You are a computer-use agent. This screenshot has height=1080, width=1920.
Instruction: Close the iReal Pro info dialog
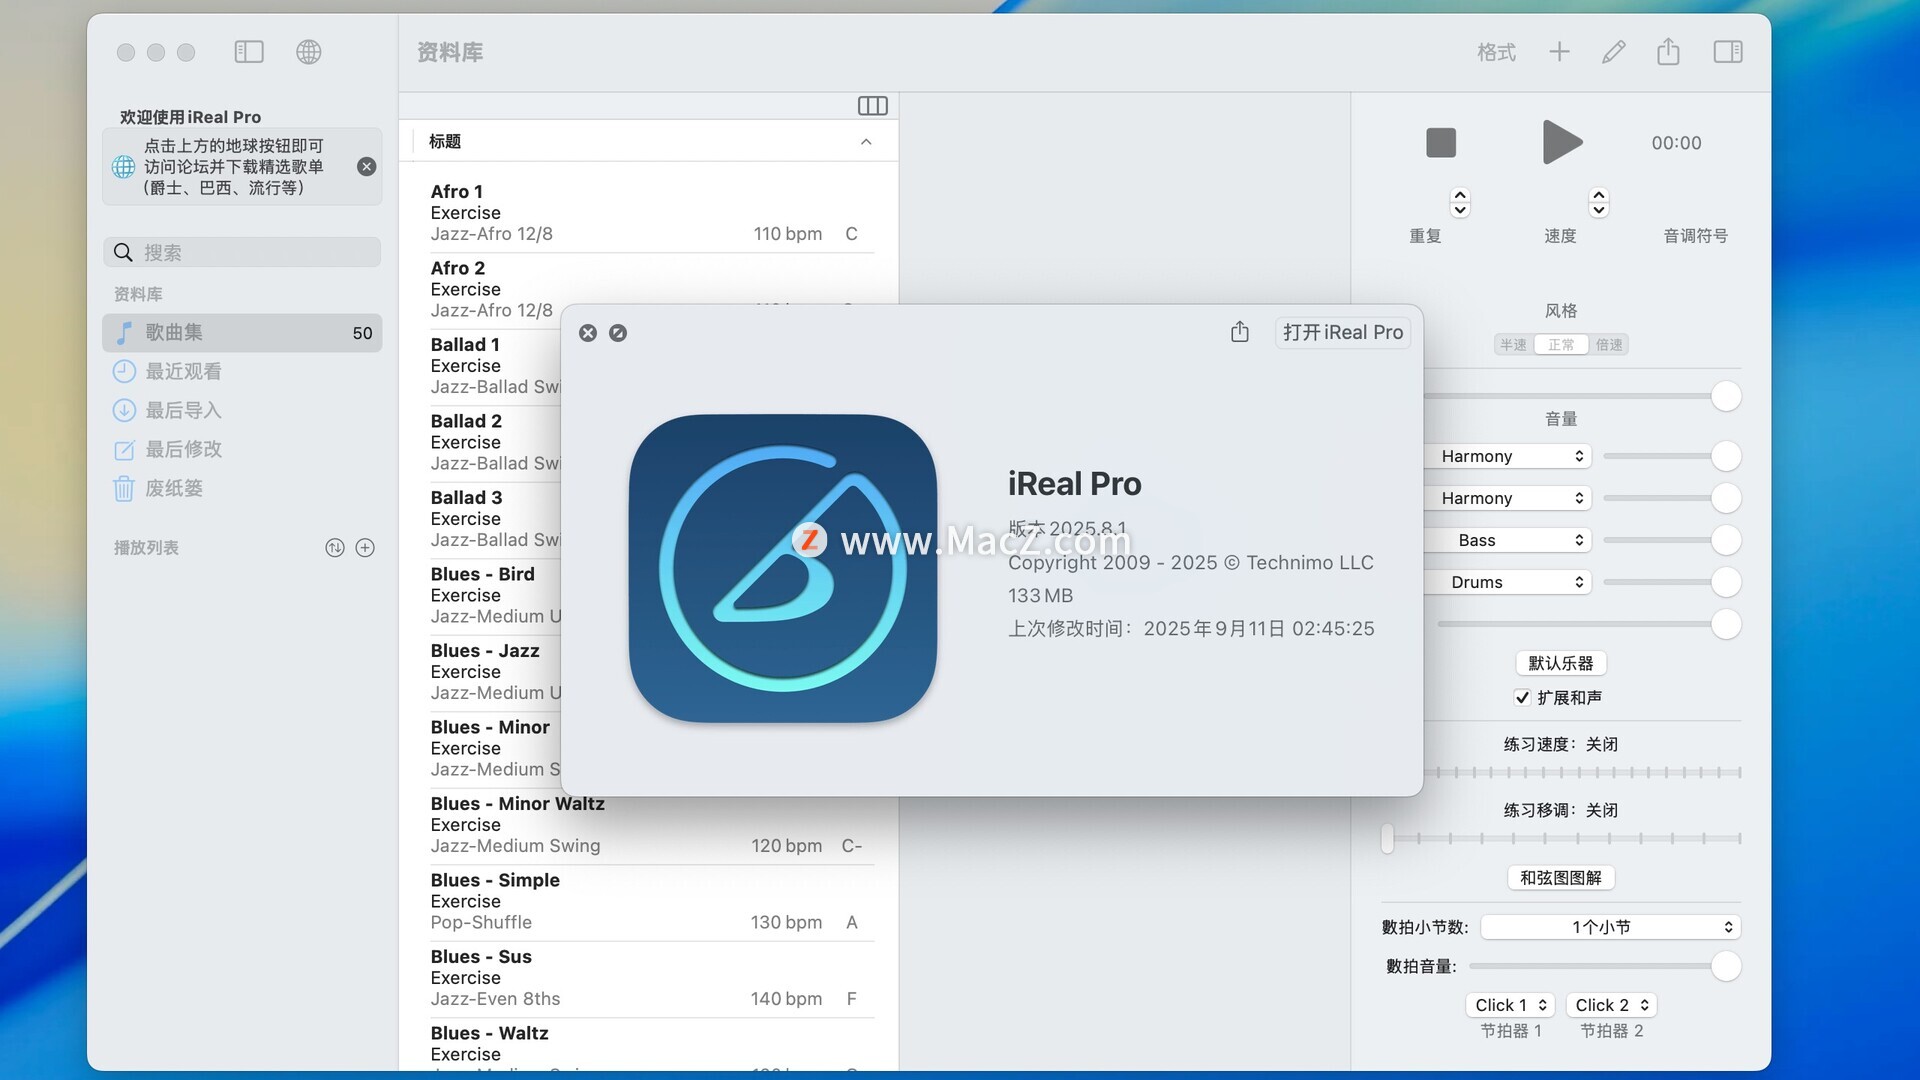coord(588,333)
